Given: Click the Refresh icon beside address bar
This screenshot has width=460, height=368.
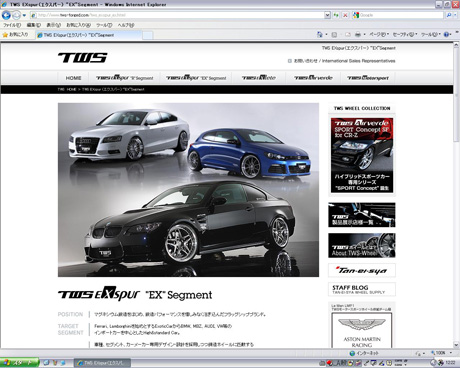Looking at the screenshot, I should point(336,15).
